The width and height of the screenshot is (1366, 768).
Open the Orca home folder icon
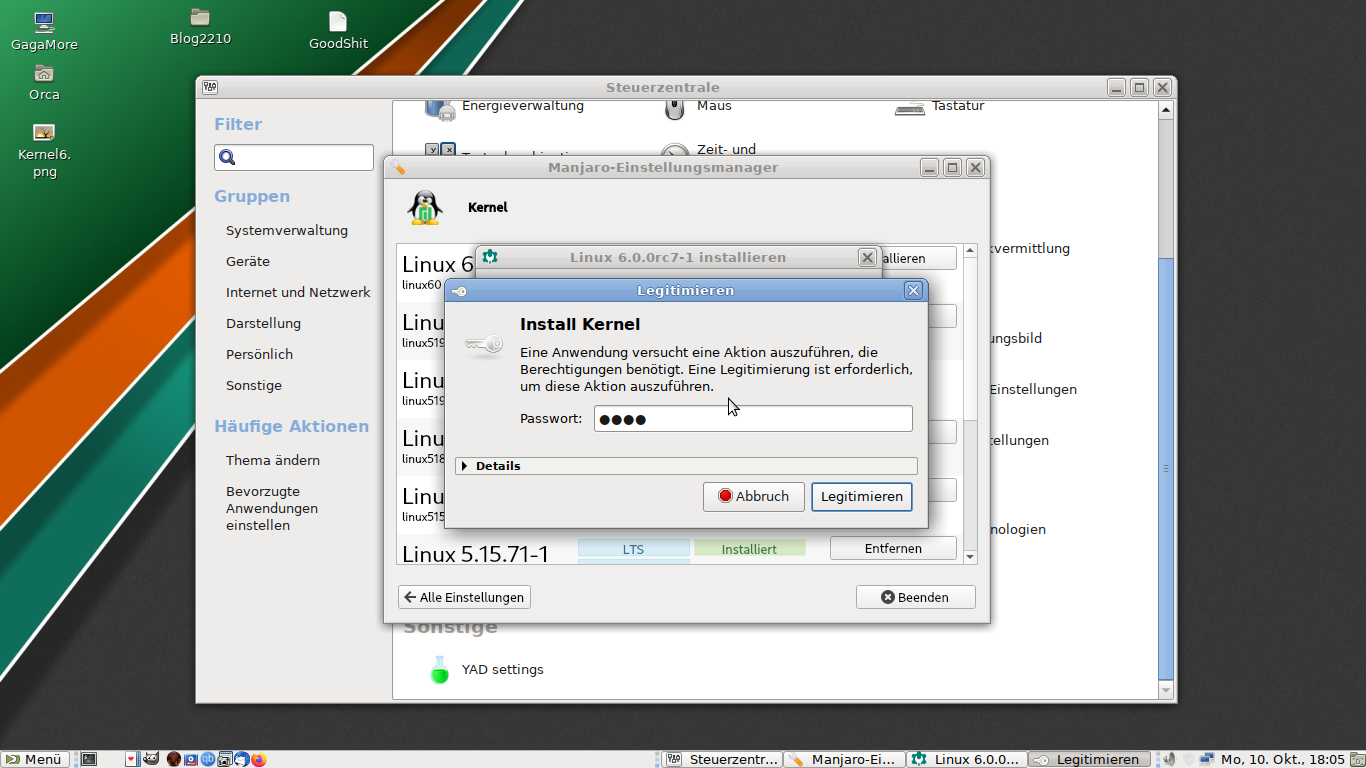point(44,73)
